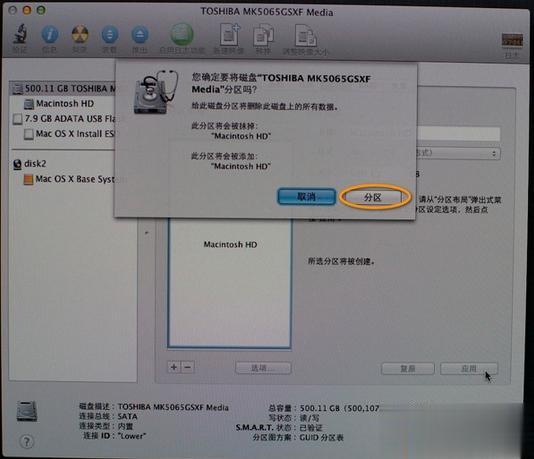This screenshot has width=534, height=459.
Task: Click the blue 取消 cancel button
Action: click(x=307, y=196)
